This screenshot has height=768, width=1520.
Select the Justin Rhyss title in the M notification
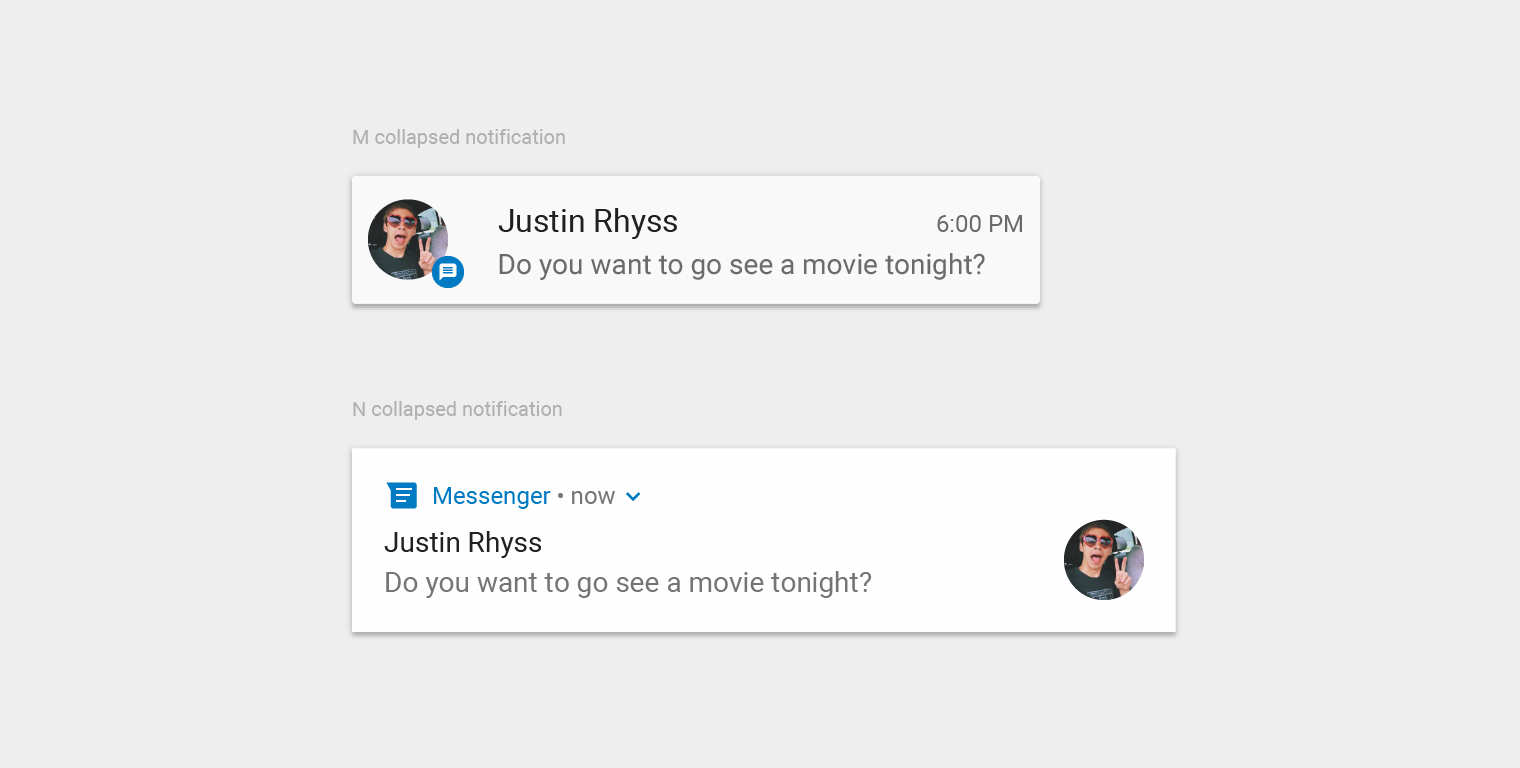[x=588, y=221]
